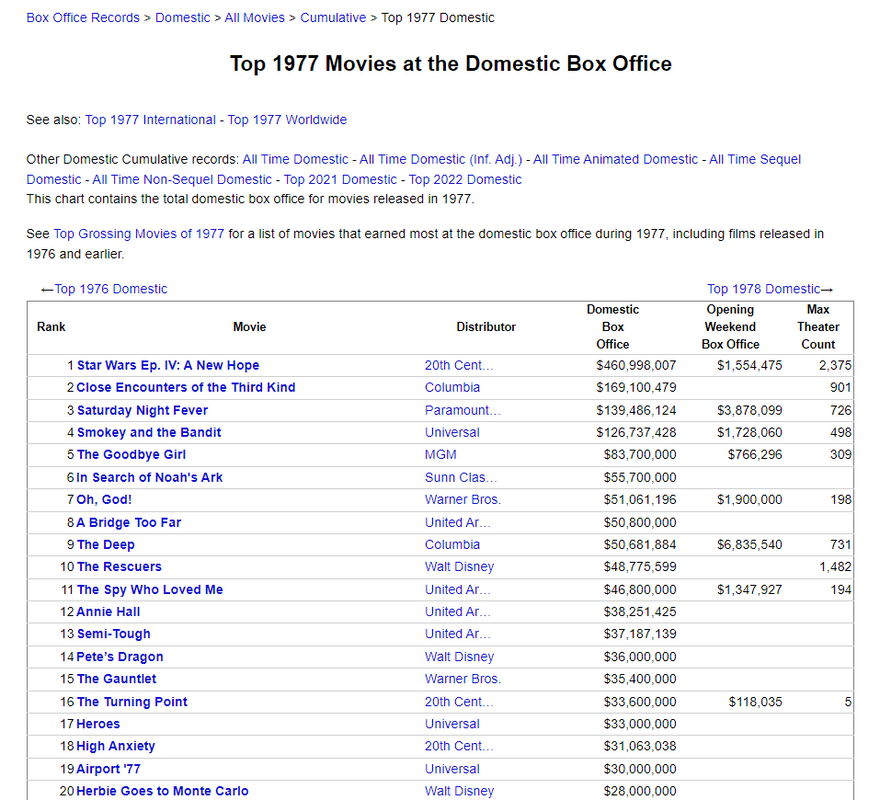Open The Deep movie page
This screenshot has width=880, height=800.
106,545
